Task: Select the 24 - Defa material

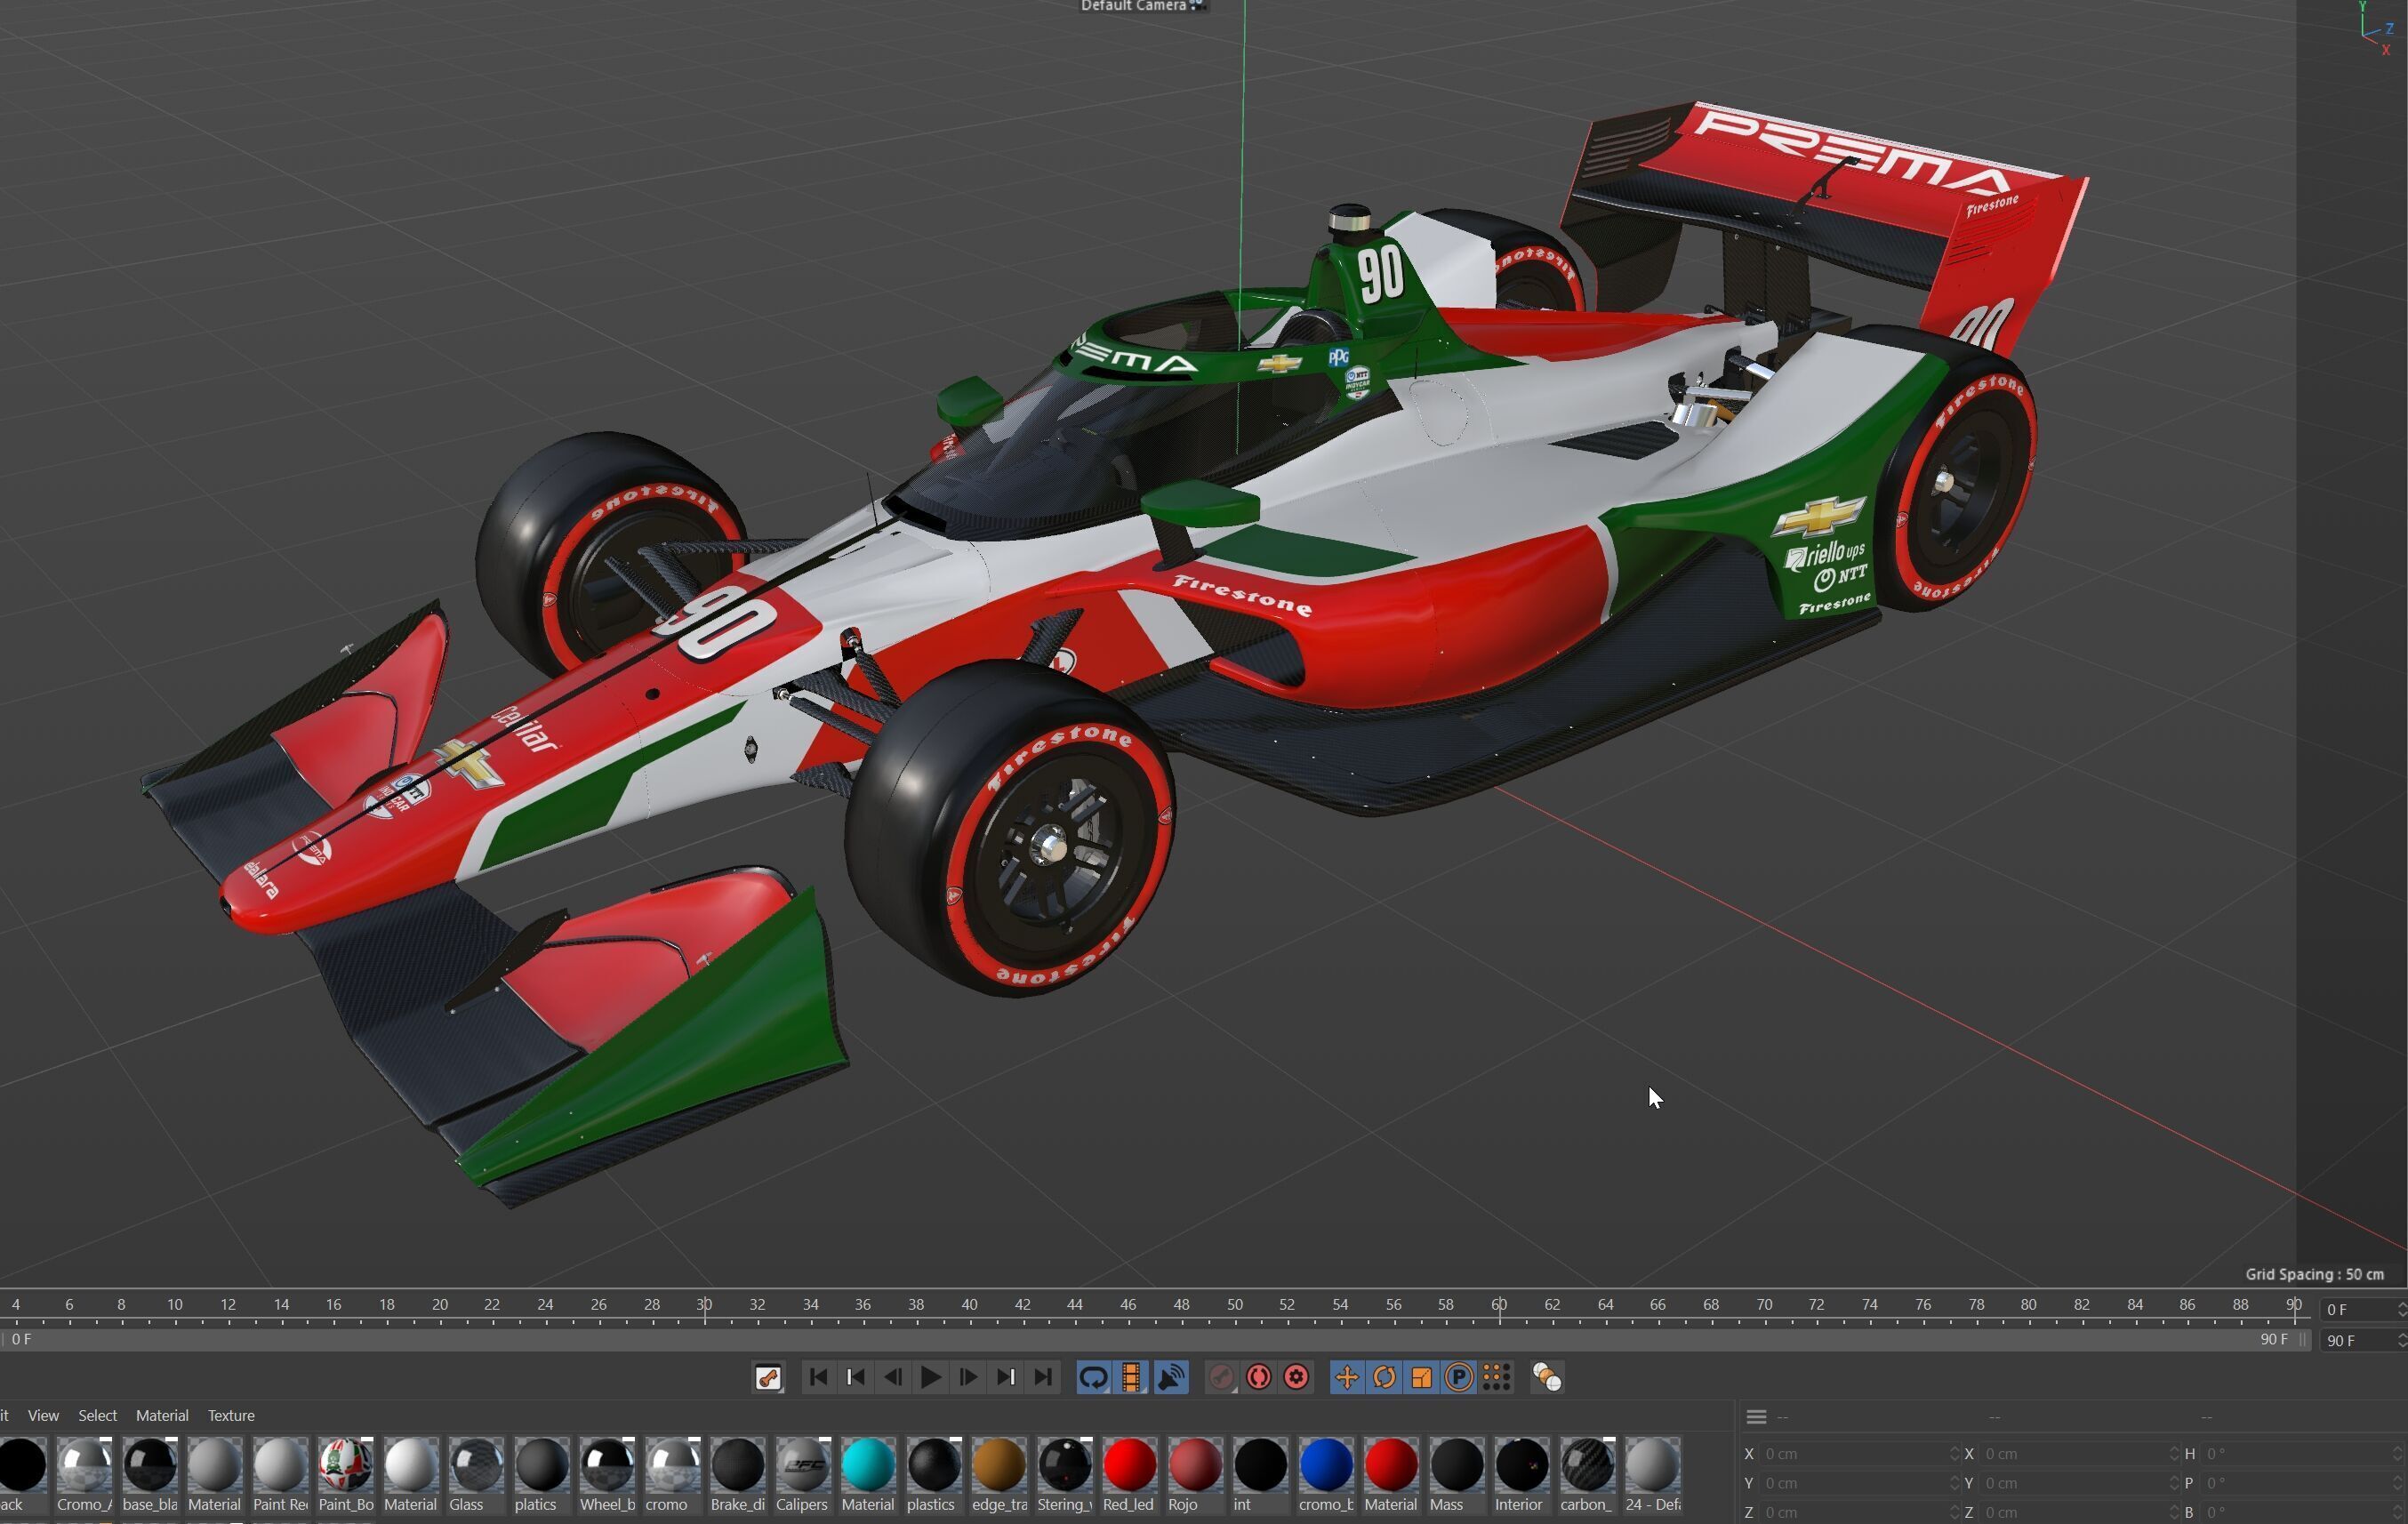Action: click(x=1652, y=1465)
